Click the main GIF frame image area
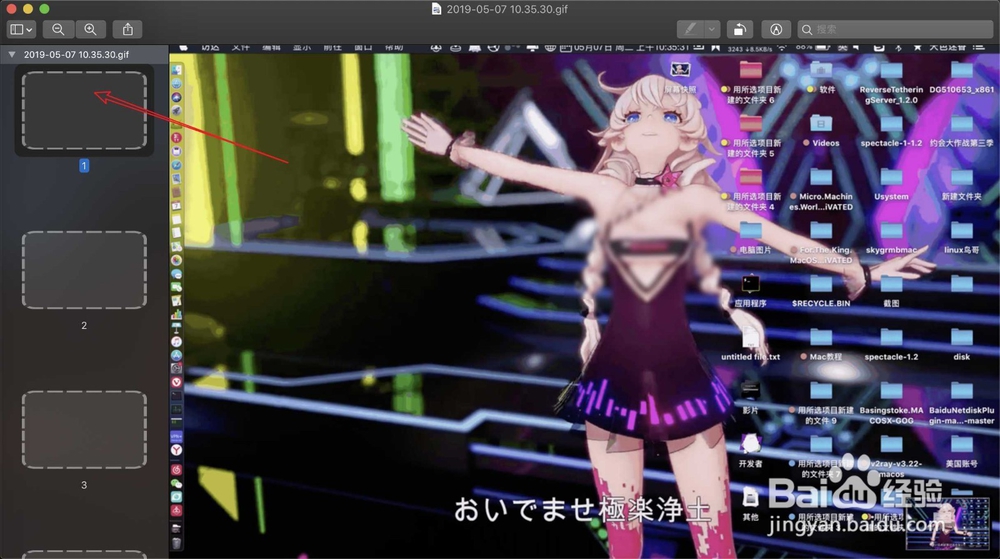 click(x=584, y=301)
